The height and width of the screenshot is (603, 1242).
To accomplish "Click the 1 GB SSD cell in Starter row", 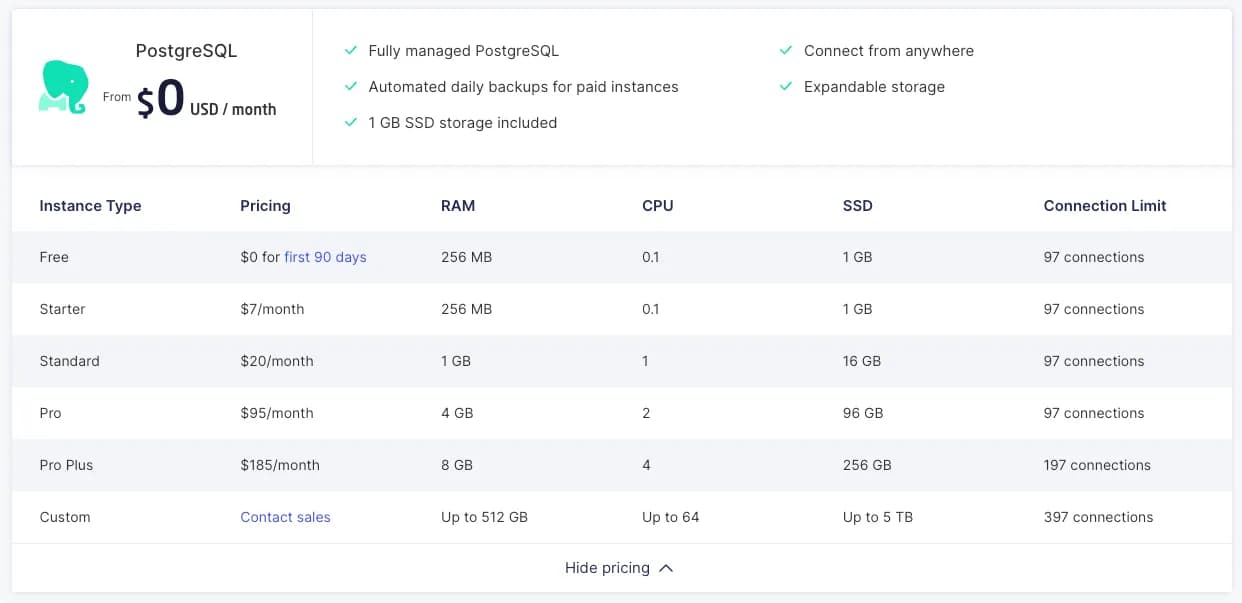I will pos(858,309).
